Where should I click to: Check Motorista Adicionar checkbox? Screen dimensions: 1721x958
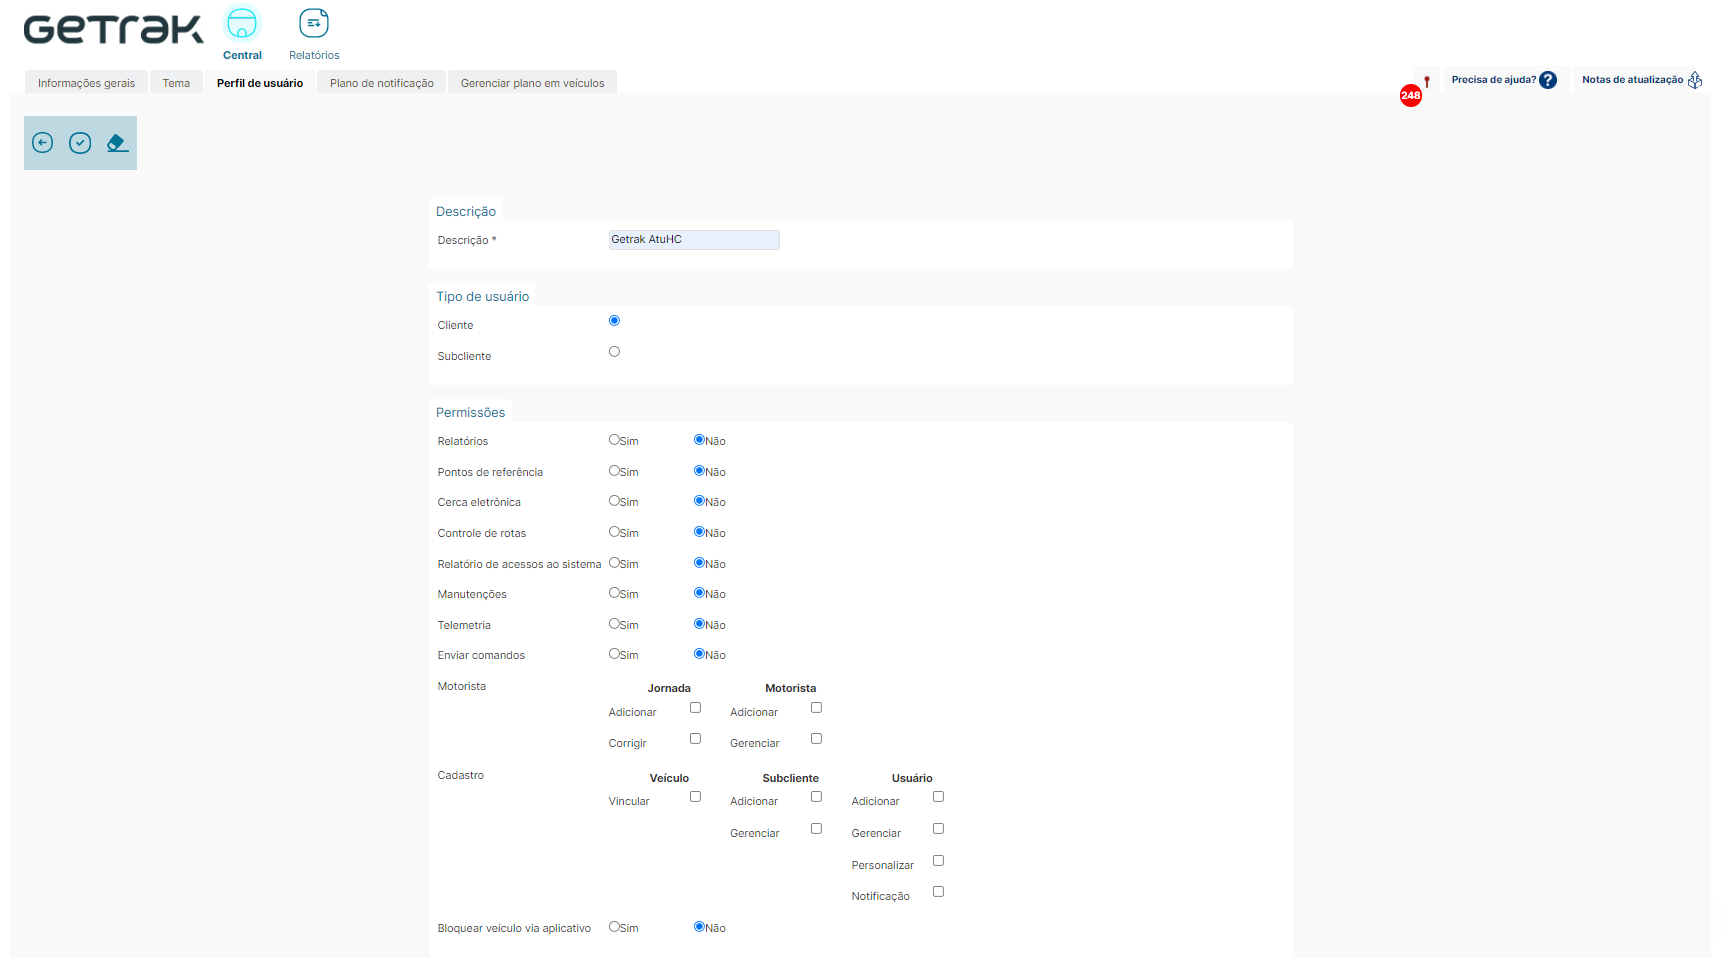point(816,708)
